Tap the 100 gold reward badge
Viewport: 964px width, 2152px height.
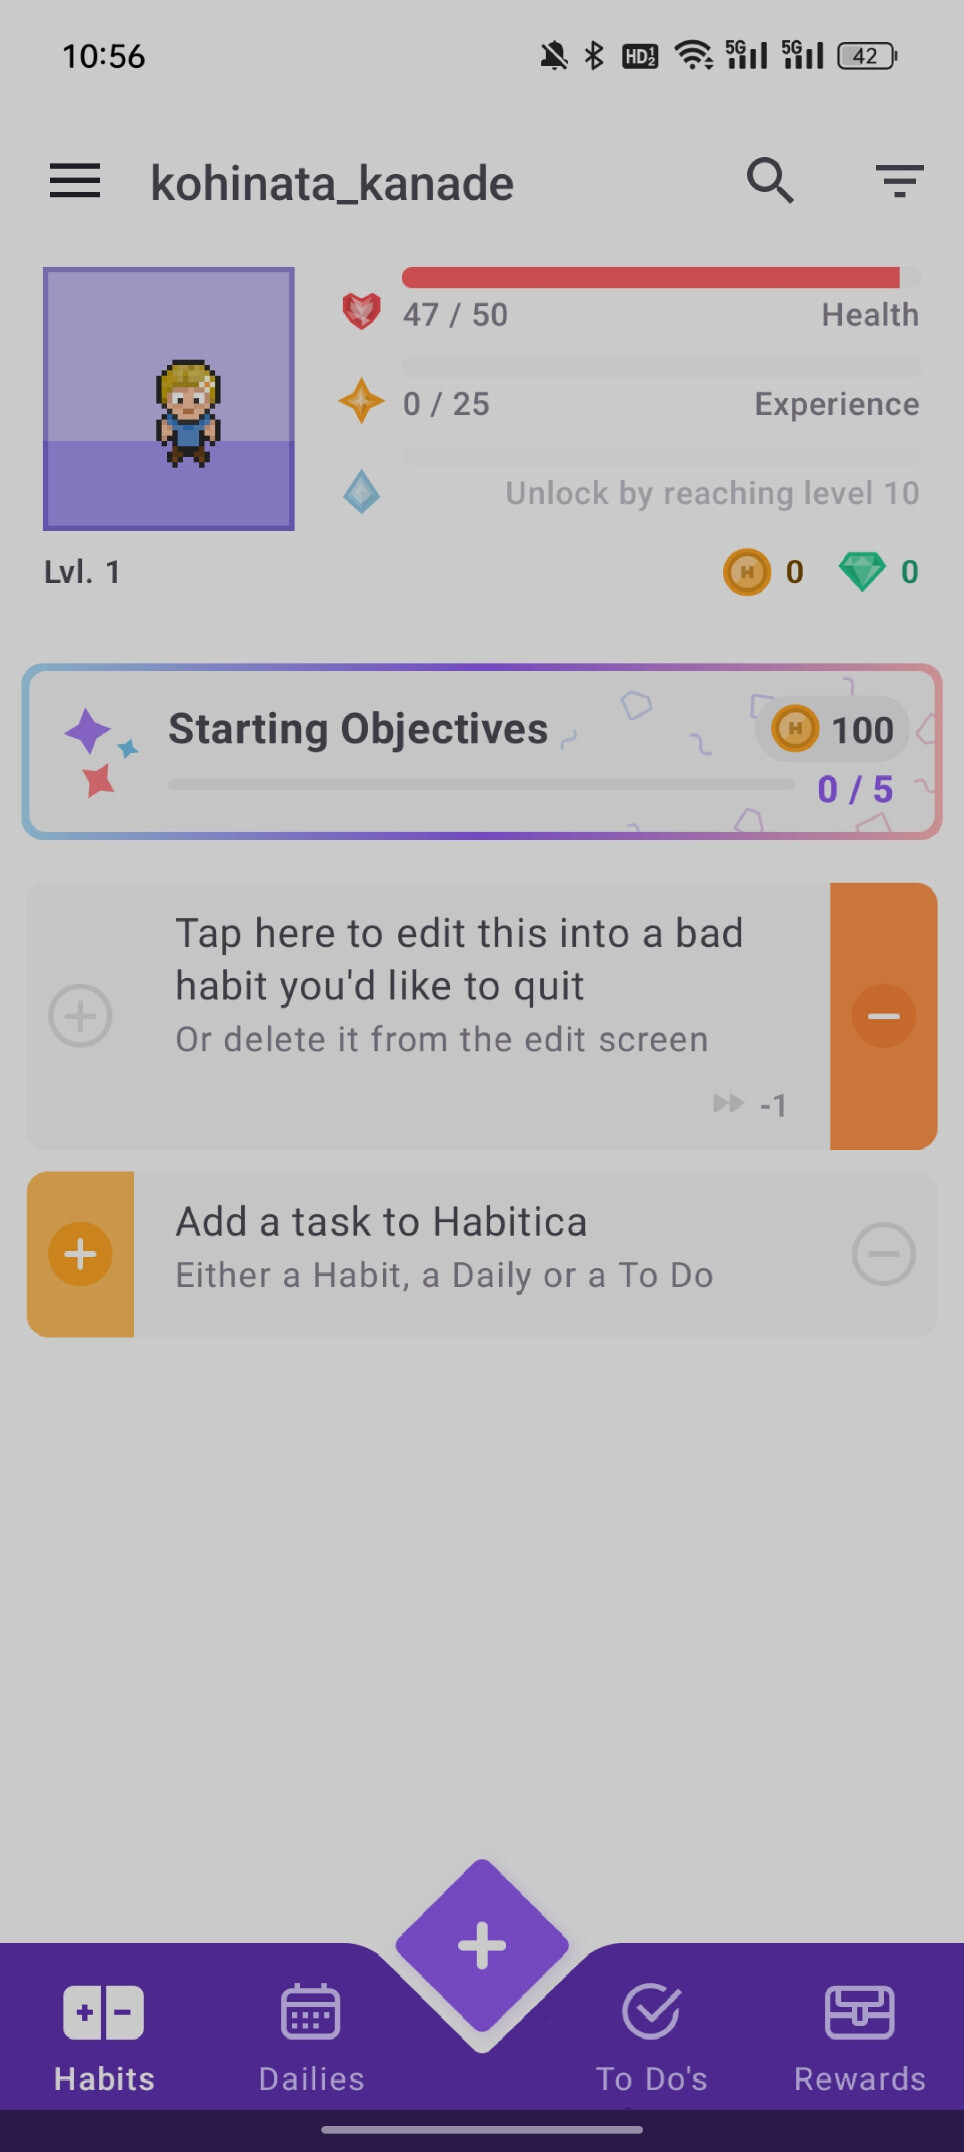pyautogui.click(x=834, y=729)
